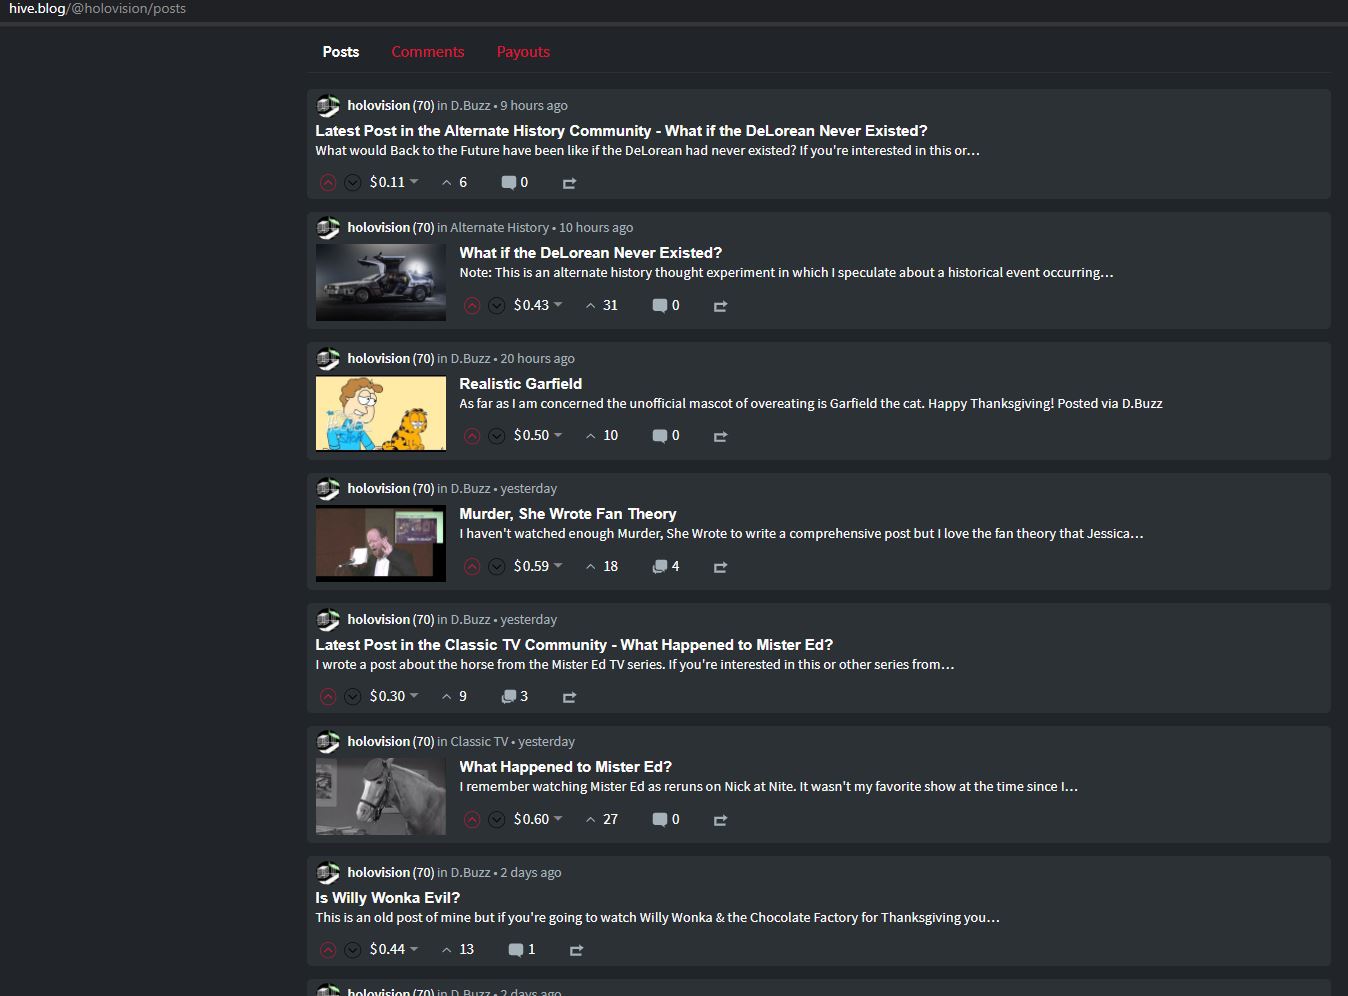The image size is (1348, 996).
Task: Open the Realistic Garfield post title
Action: tap(520, 384)
